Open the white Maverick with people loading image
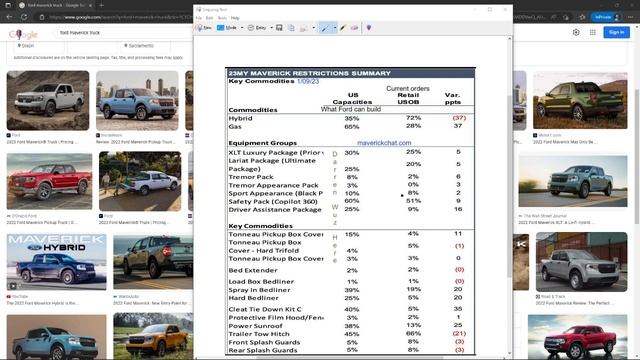The width and height of the screenshot is (640, 360). tap(140, 181)
